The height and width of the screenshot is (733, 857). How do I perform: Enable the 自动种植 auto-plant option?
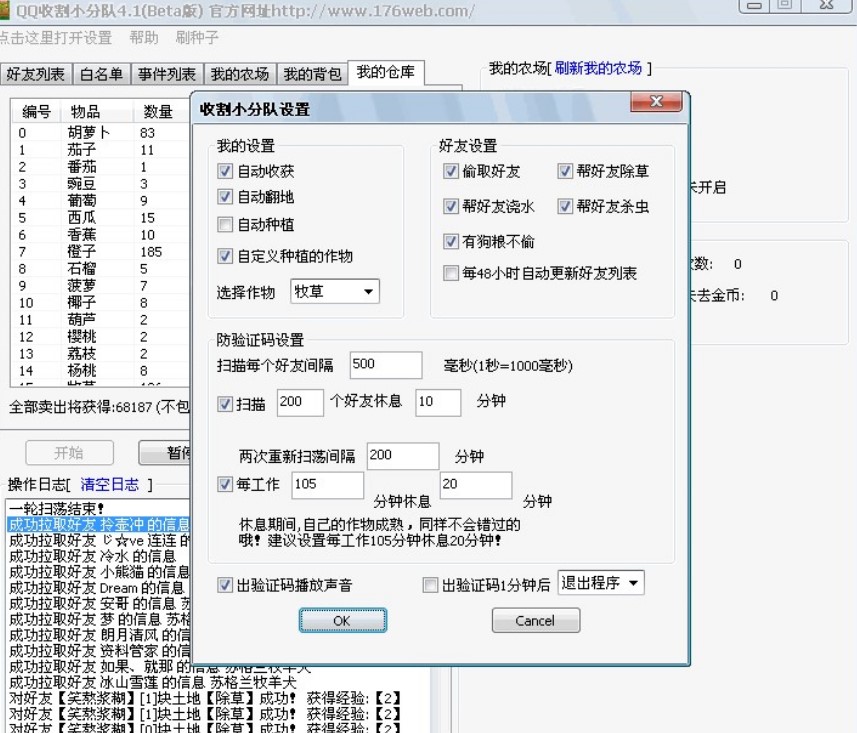(225, 225)
